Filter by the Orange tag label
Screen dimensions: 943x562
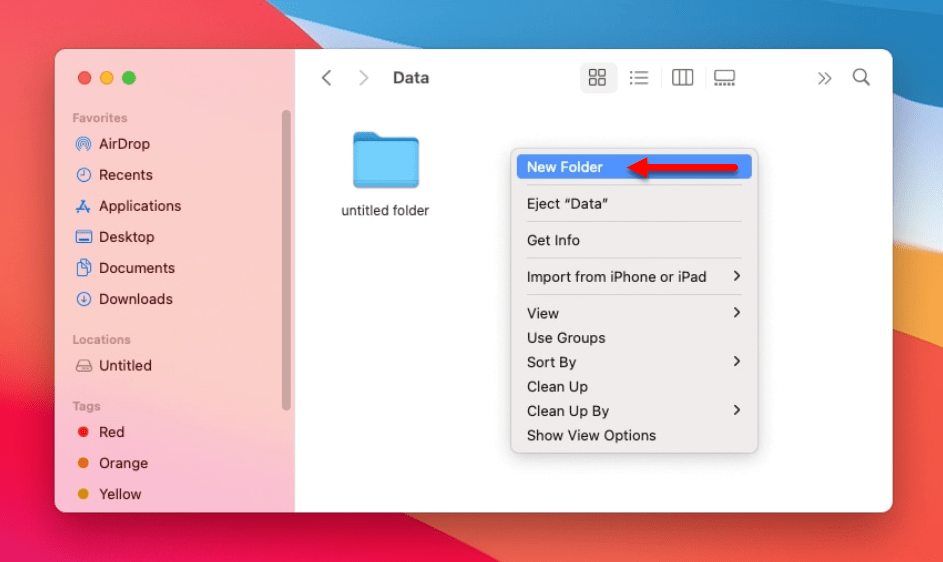click(x=123, y=463)
